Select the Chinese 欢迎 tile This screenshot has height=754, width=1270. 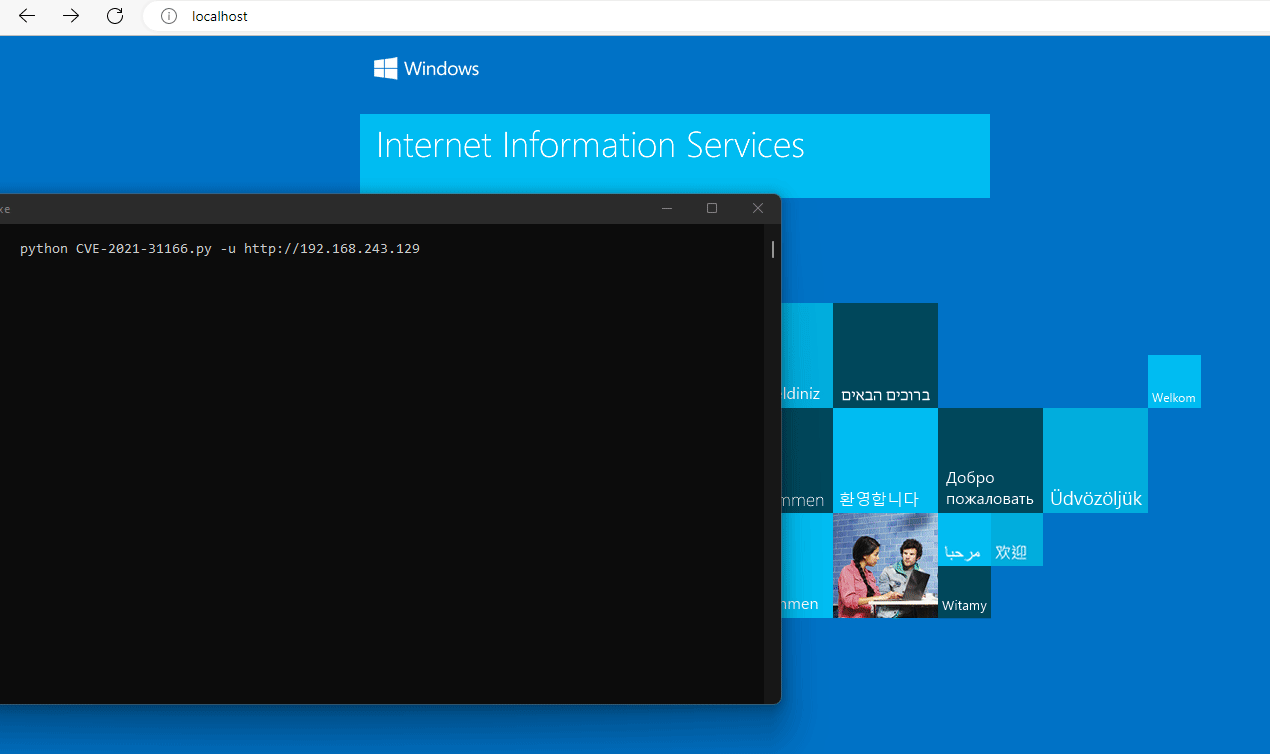click(x=1017, y=539)
